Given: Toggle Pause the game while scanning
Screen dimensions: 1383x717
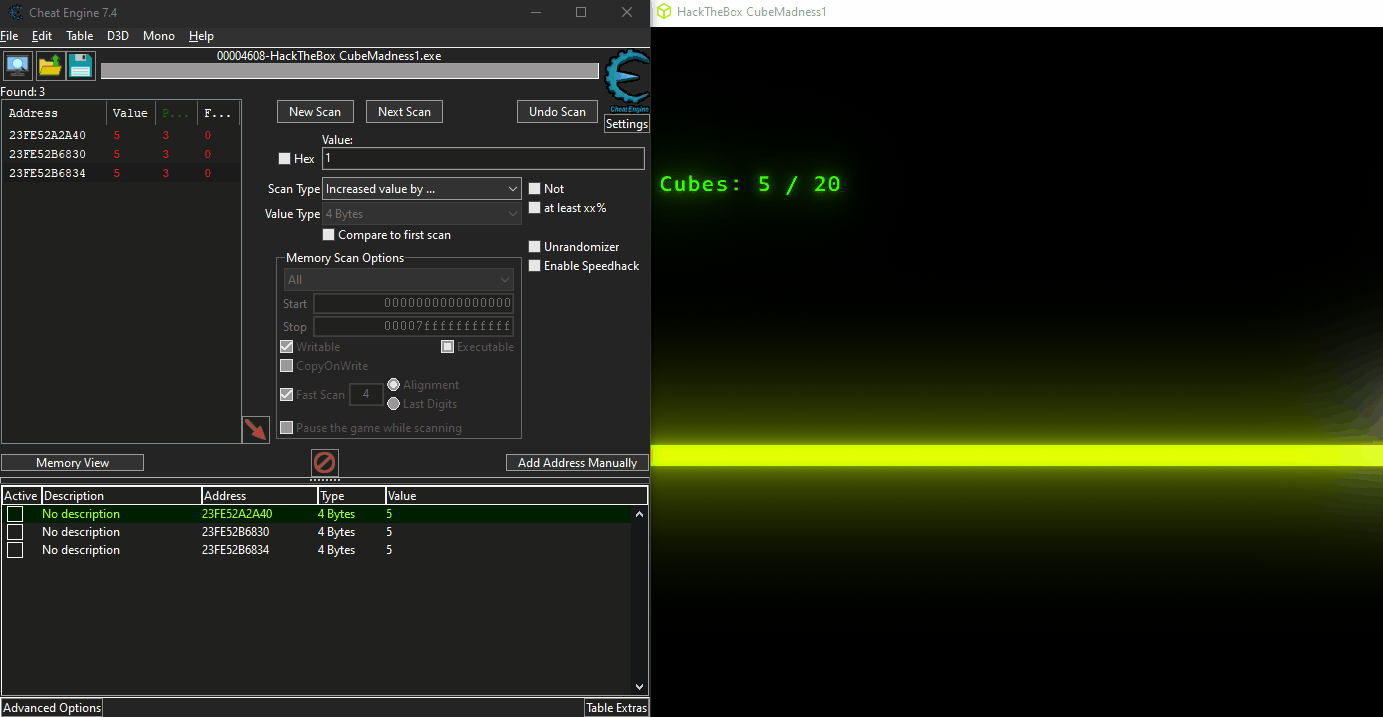Looking at the screenshot, I should (x=287, y=428).
